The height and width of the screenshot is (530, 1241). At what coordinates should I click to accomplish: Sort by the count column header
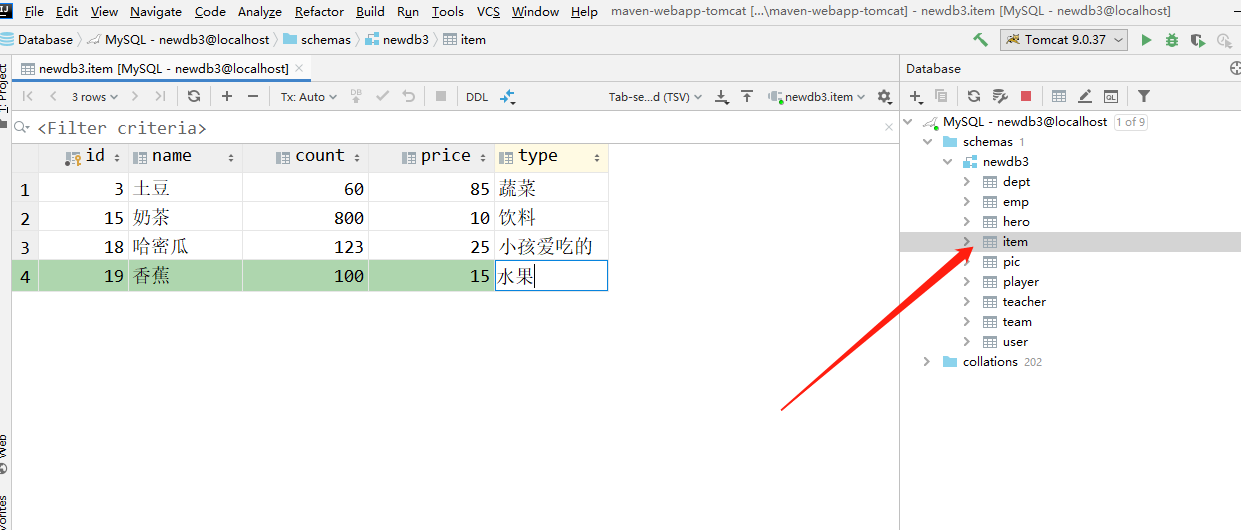tap(305, 157)
